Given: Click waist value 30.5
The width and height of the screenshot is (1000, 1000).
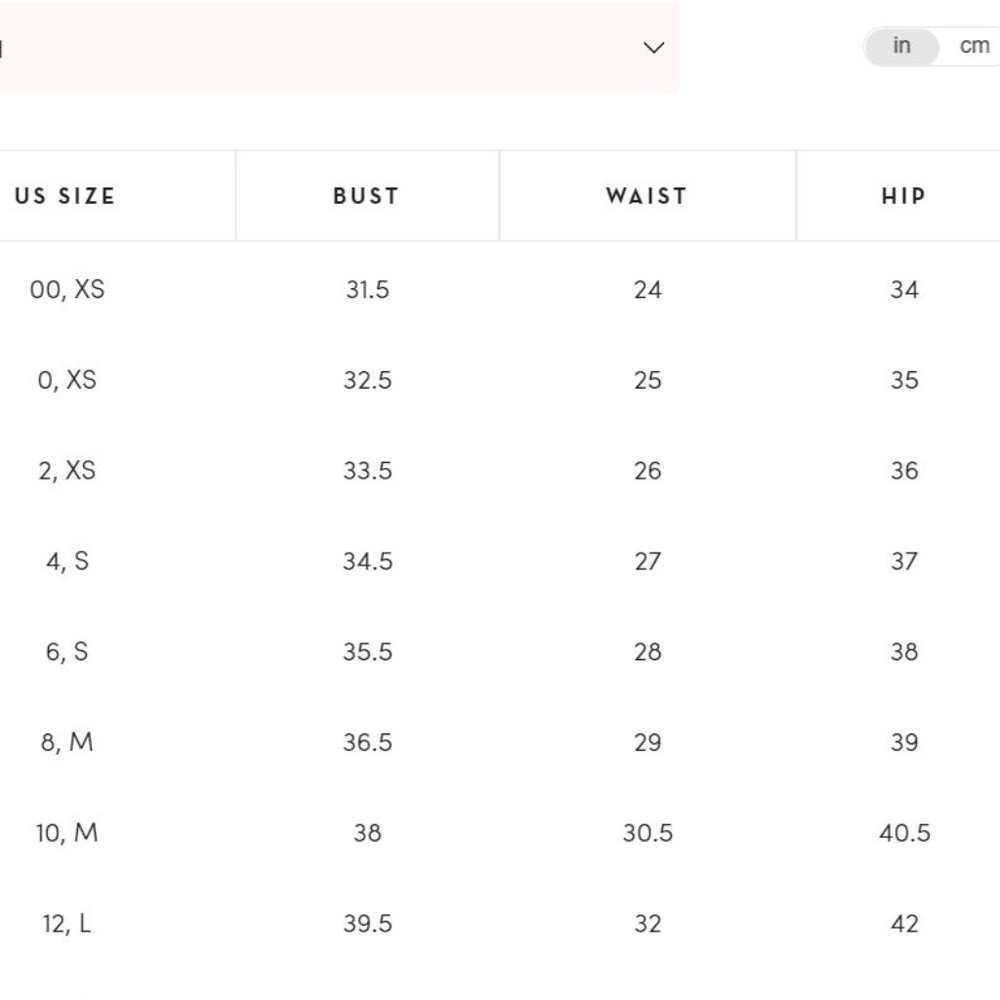Looking at the screenshot, I should pos(647,833).
